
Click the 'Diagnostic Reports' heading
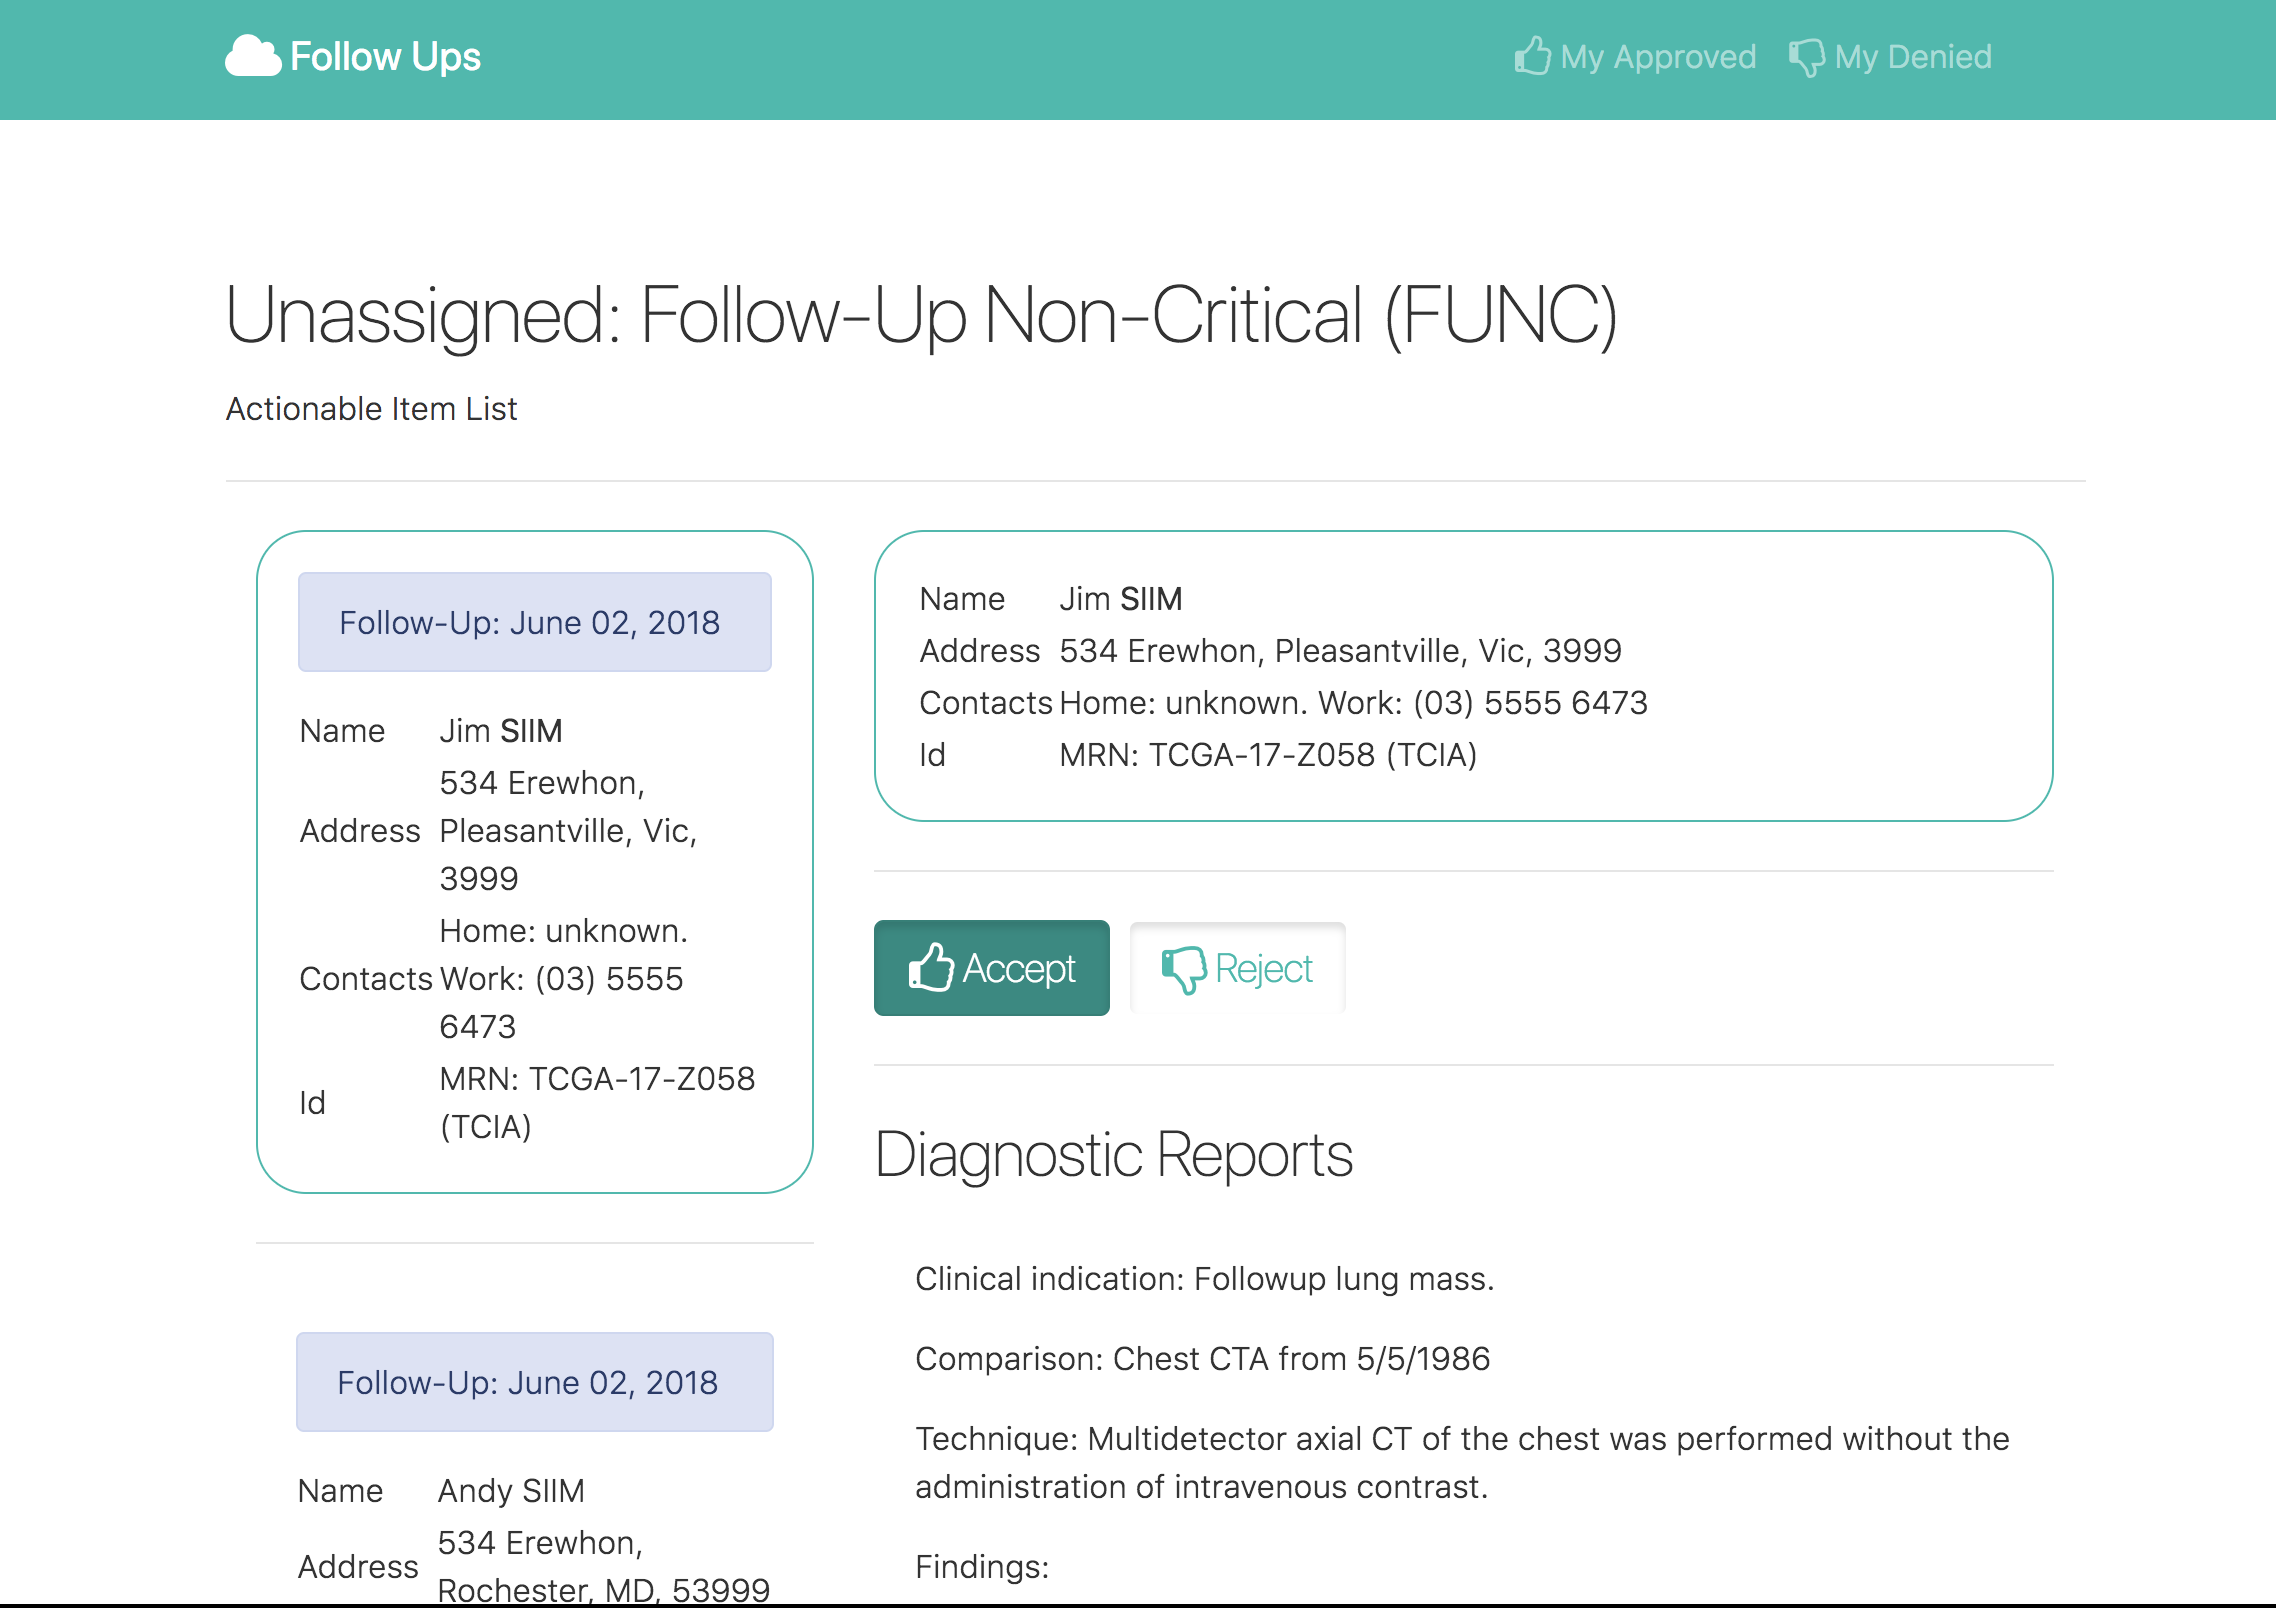pyautogui.click(x=1113, y=1155)
